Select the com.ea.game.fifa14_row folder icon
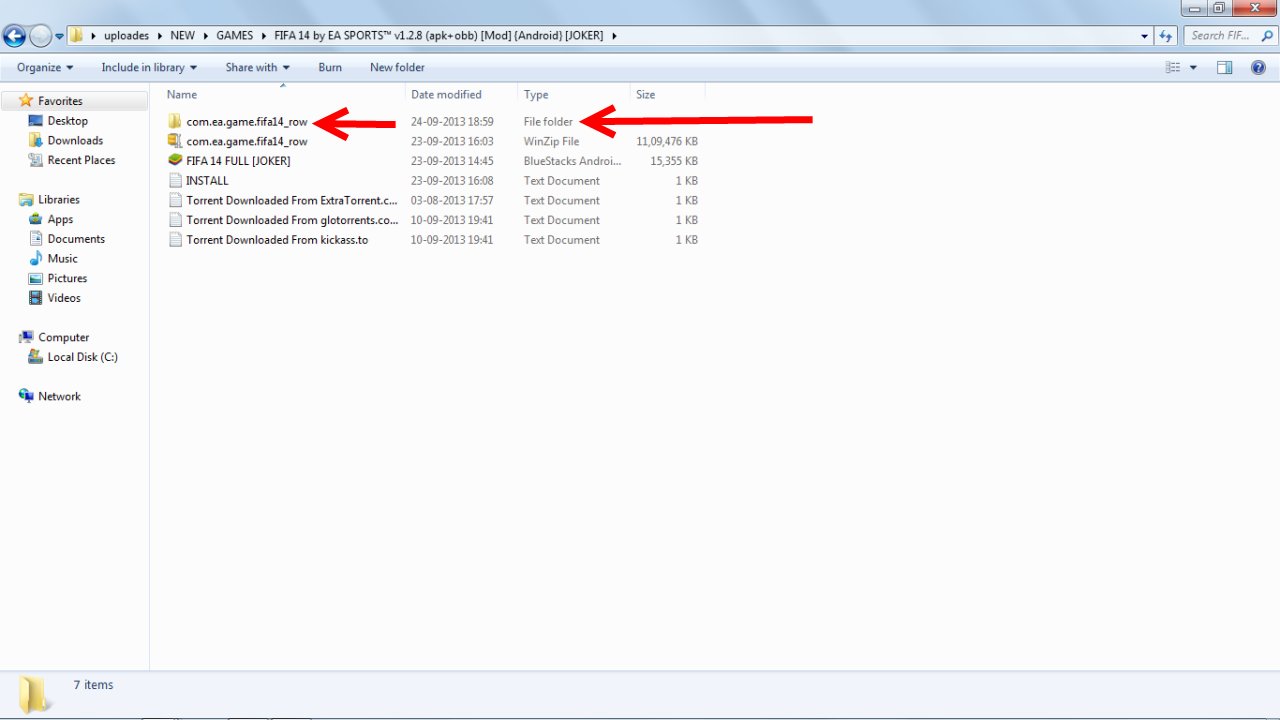The width and height of the screenshot is (1280, 720). (175, 121)
